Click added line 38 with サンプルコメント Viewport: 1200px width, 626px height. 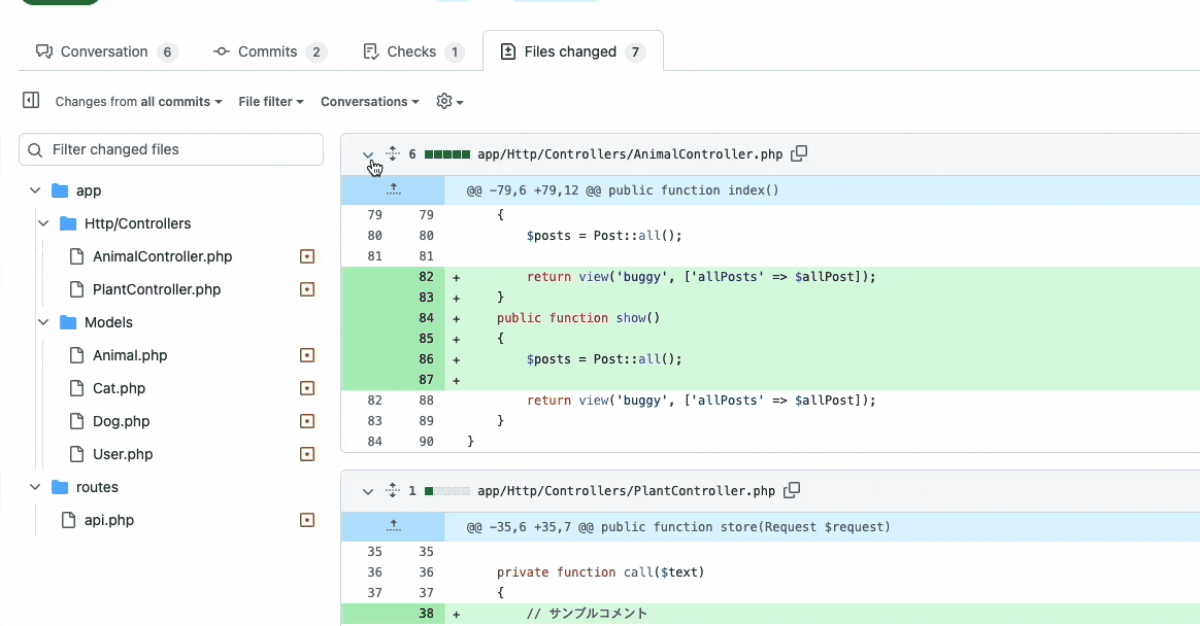click(587, 614)
